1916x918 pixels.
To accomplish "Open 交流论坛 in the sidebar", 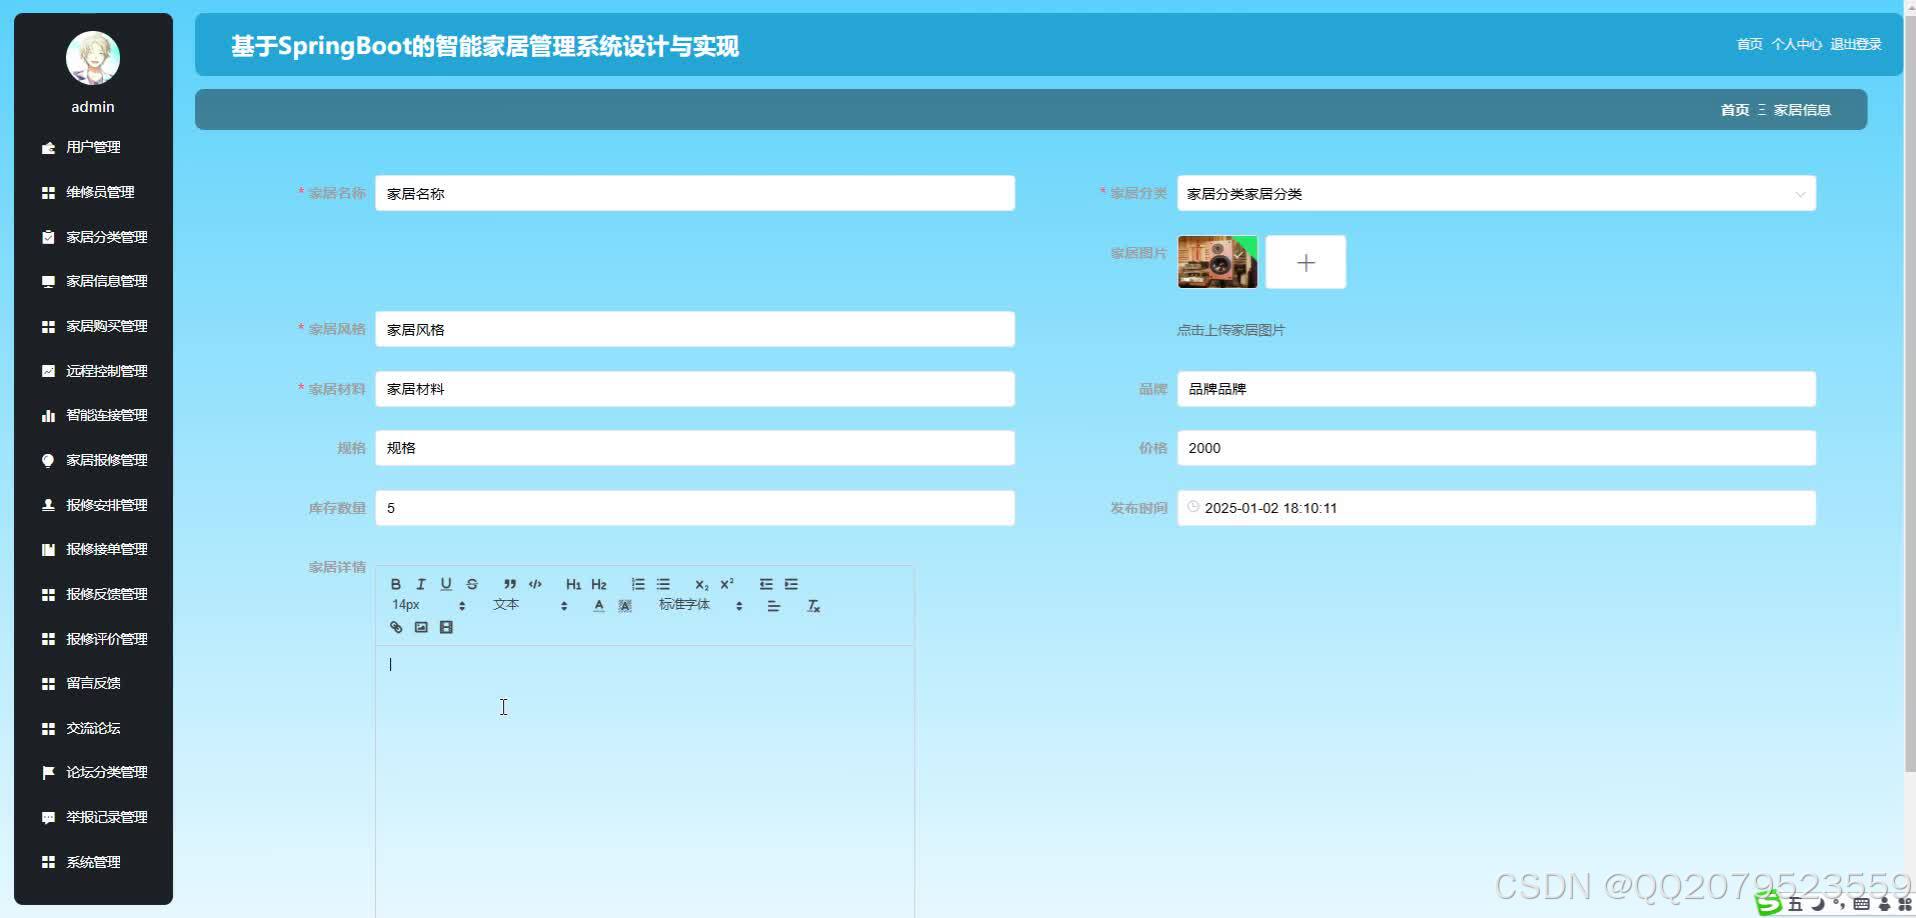I will coord(93,728).
